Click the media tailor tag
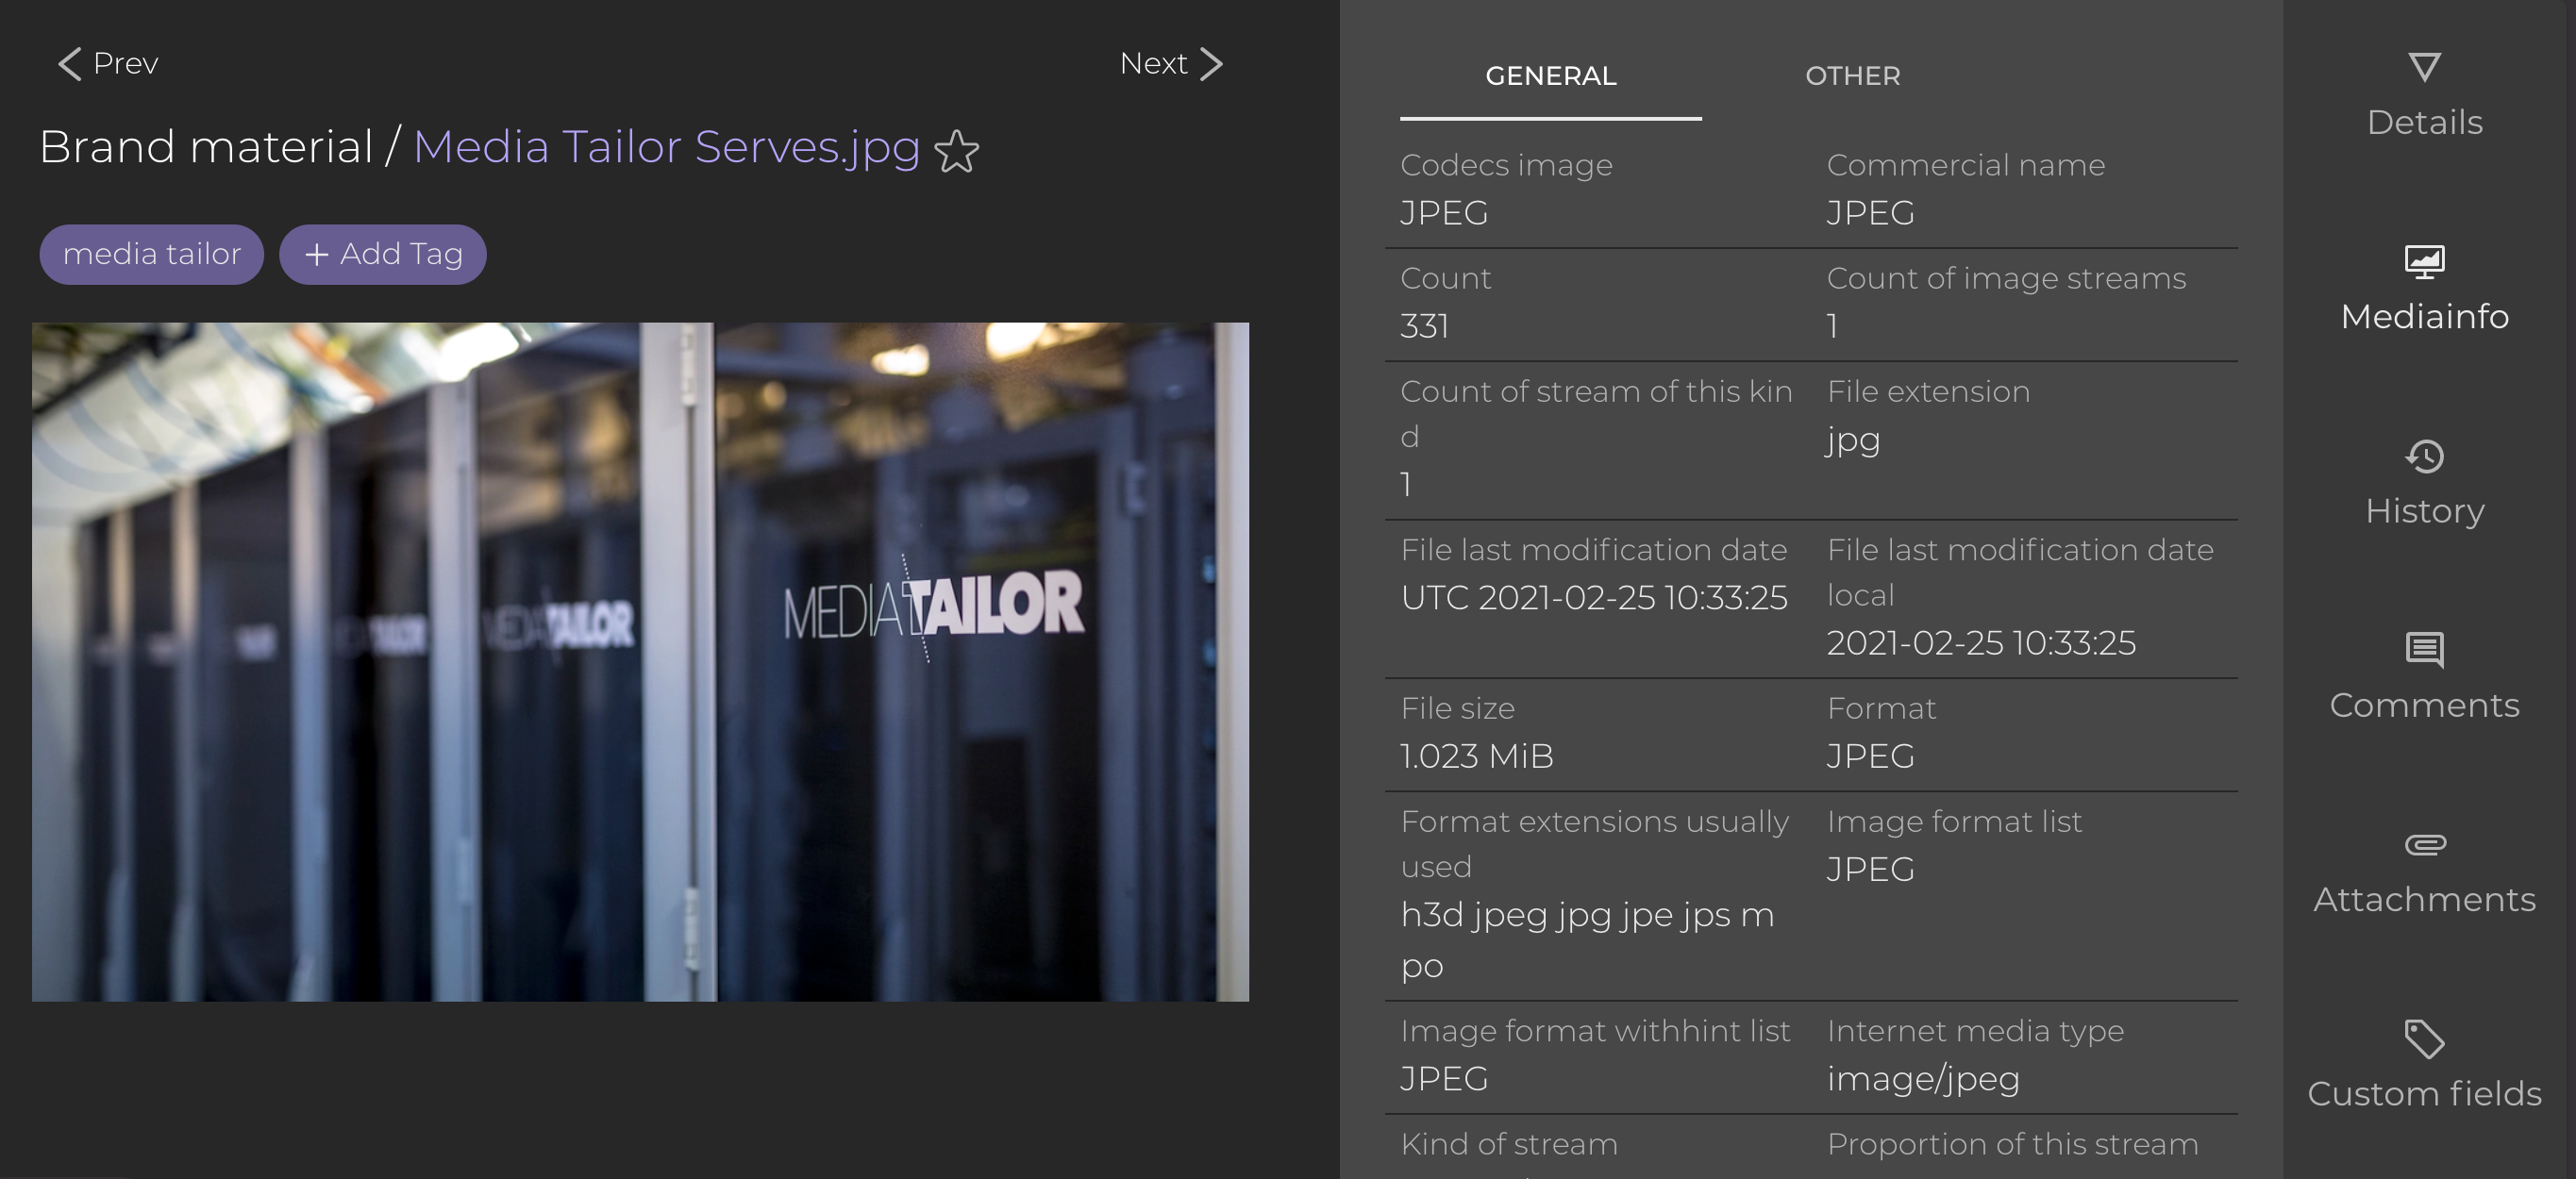Screen dimensions: 2576x1179 (x=152, y=254)
